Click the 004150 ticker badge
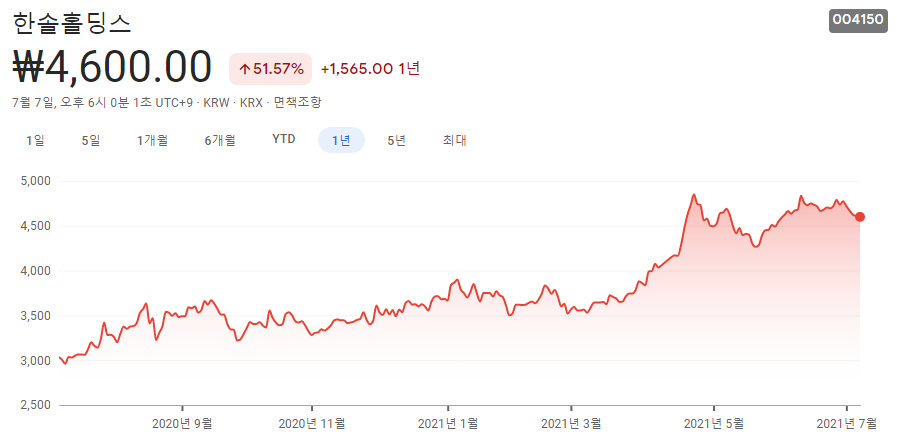The width and height of the screenshot is (897, 444). tap(858, 20)
